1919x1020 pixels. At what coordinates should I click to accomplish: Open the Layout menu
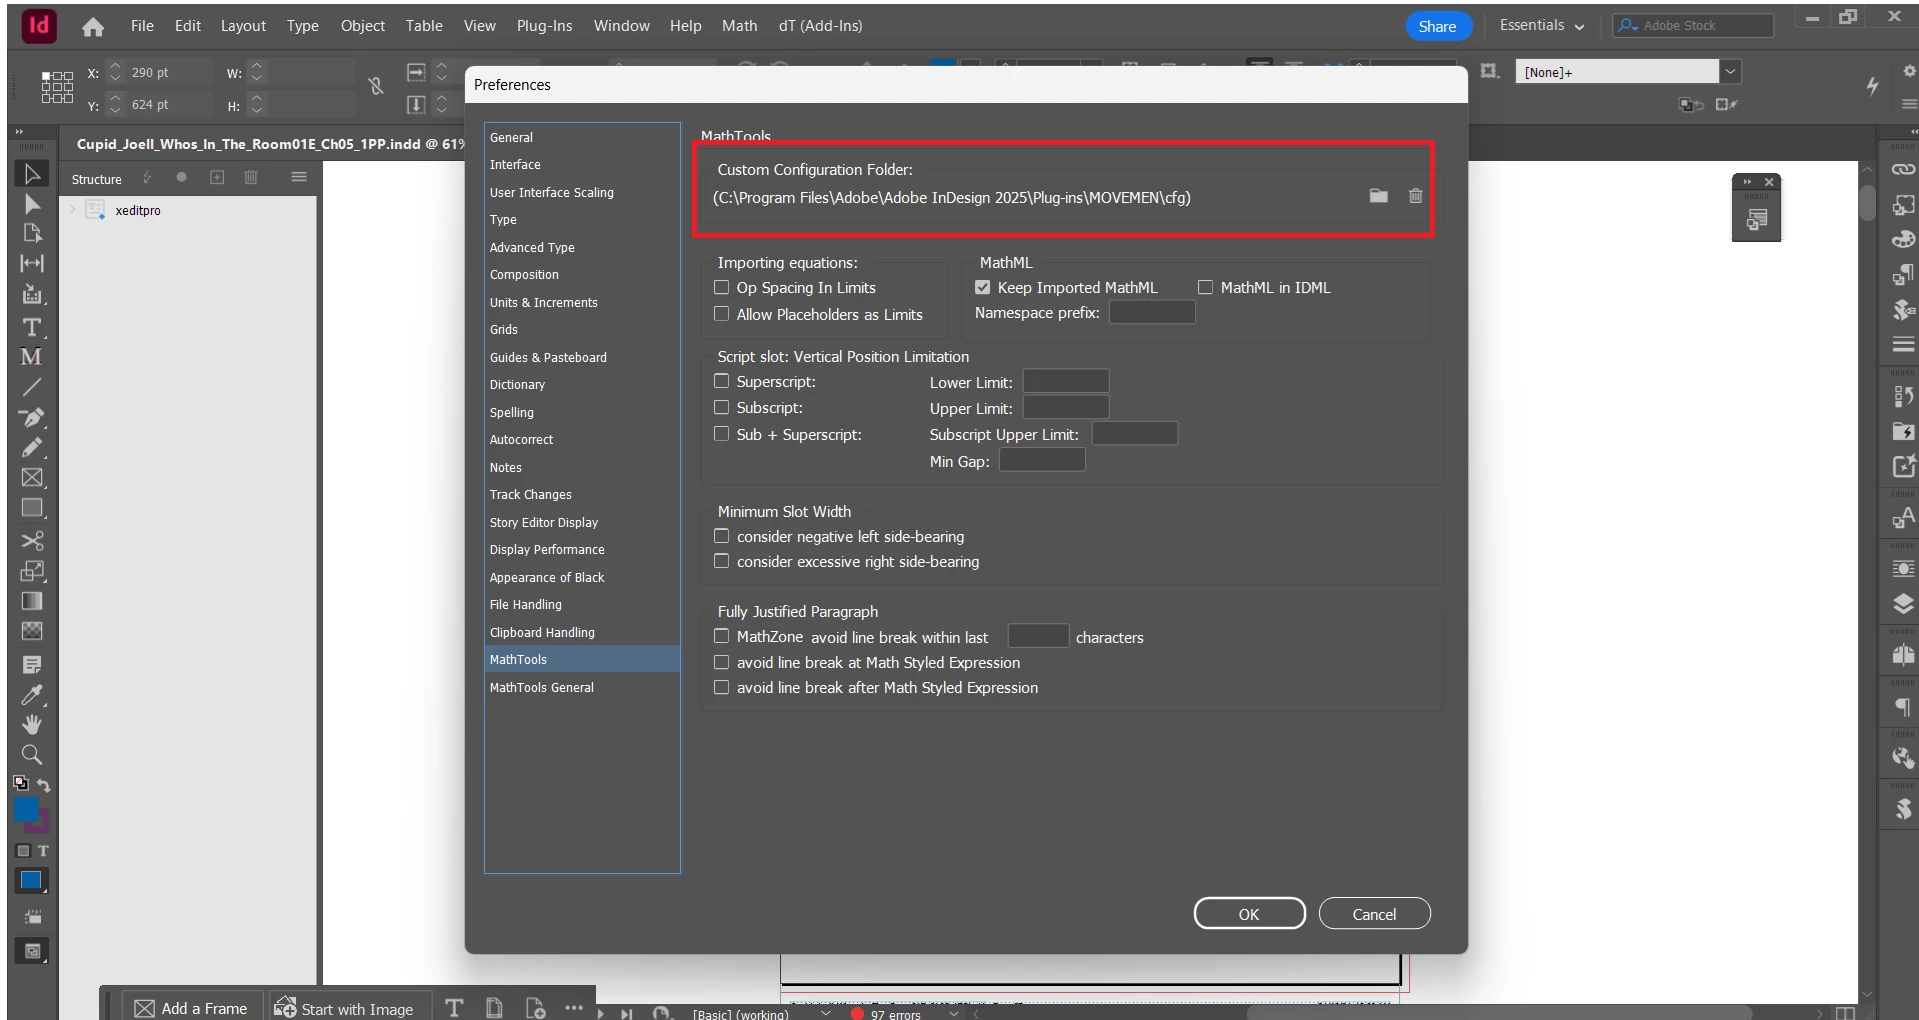pyautogui.click(x=243, y=26)
